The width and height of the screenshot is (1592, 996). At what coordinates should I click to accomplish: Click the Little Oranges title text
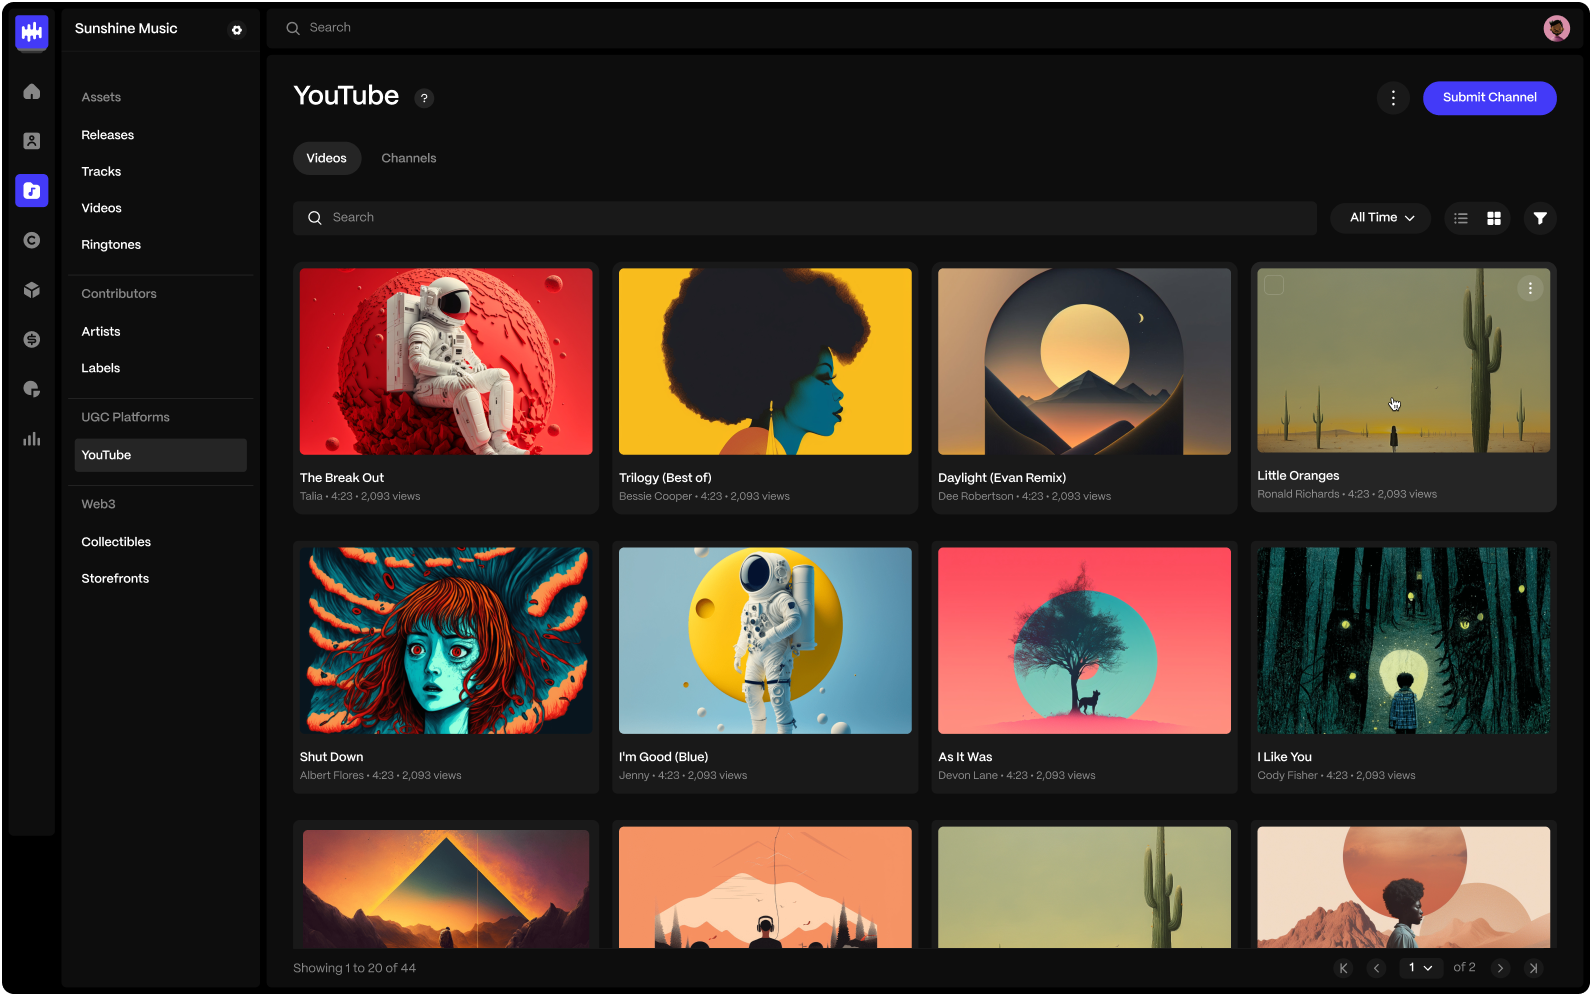coord(1298,476)
